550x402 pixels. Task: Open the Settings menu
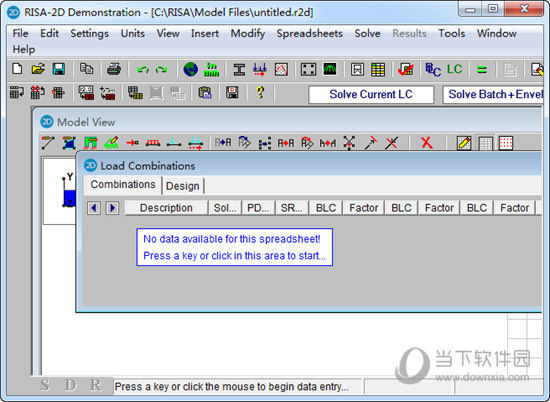[x=89, y=33]
